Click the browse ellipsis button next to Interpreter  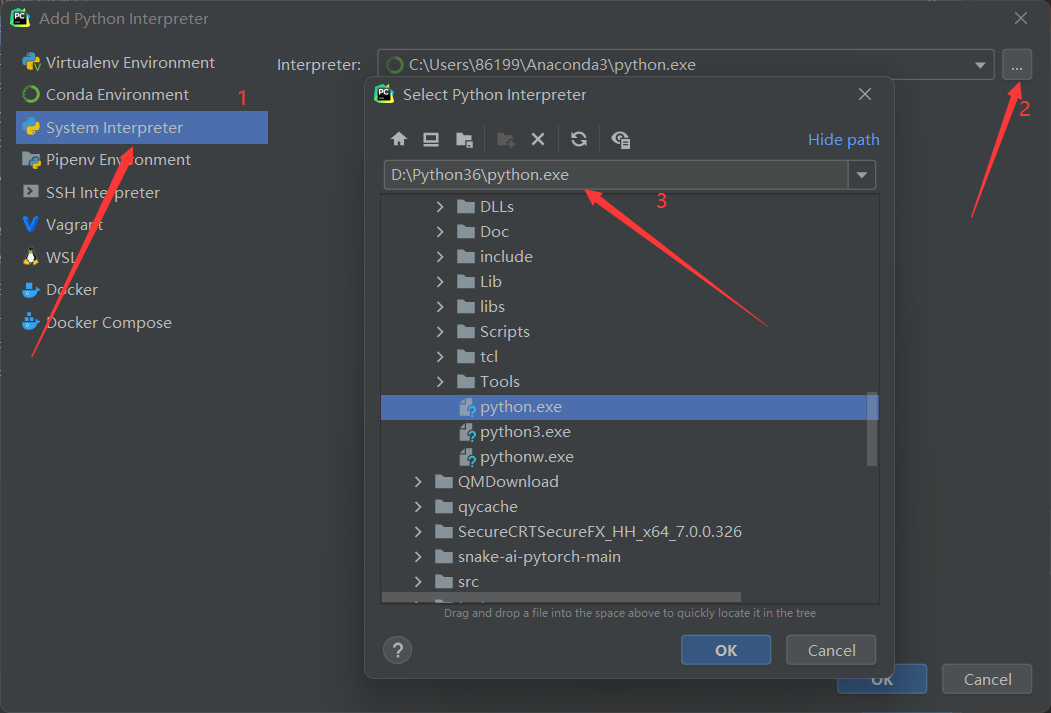pyautogui.click(x=1017, y=65)
